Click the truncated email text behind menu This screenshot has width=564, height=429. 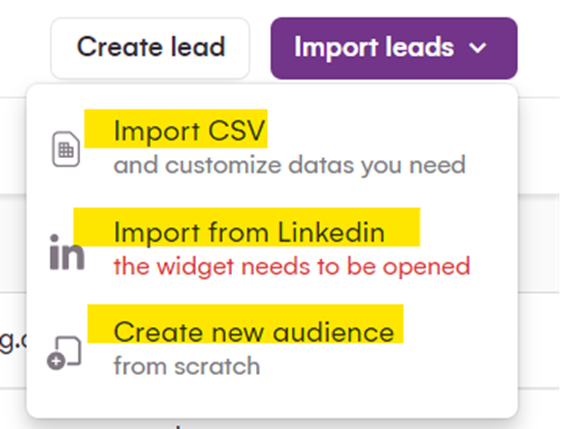click(x=13, y=341)
